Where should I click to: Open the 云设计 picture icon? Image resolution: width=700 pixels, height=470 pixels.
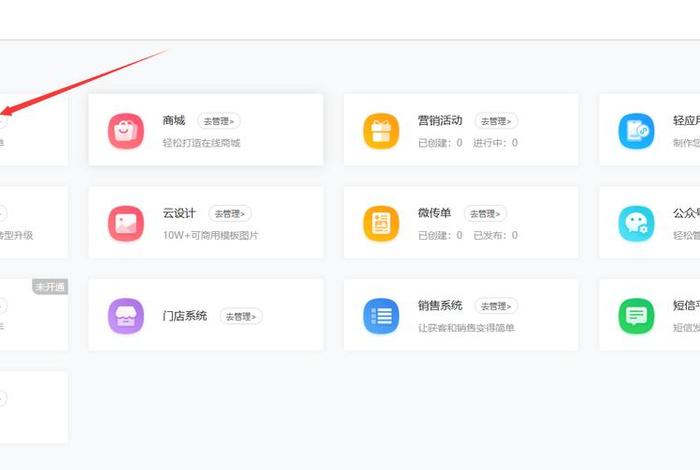[x=126, y=223]
